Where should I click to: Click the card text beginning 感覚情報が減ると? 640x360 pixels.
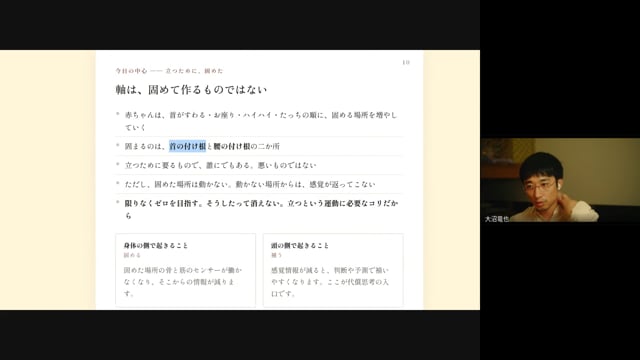pos(330,282)
